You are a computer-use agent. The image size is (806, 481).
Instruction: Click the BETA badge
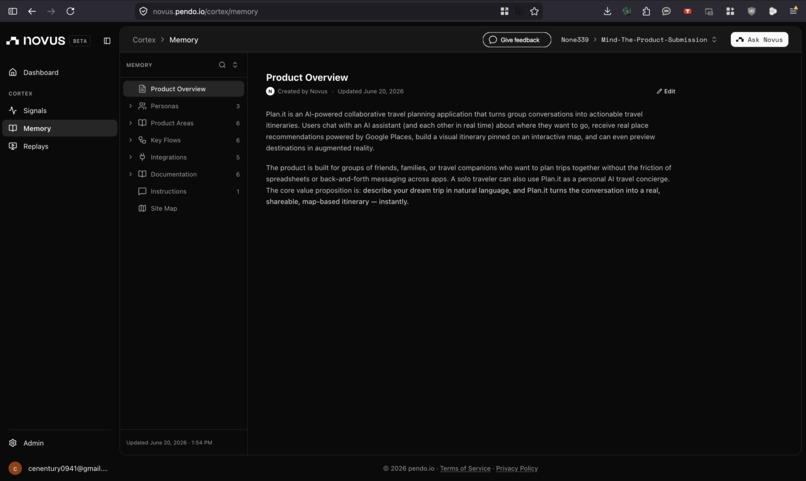(80, 41)
